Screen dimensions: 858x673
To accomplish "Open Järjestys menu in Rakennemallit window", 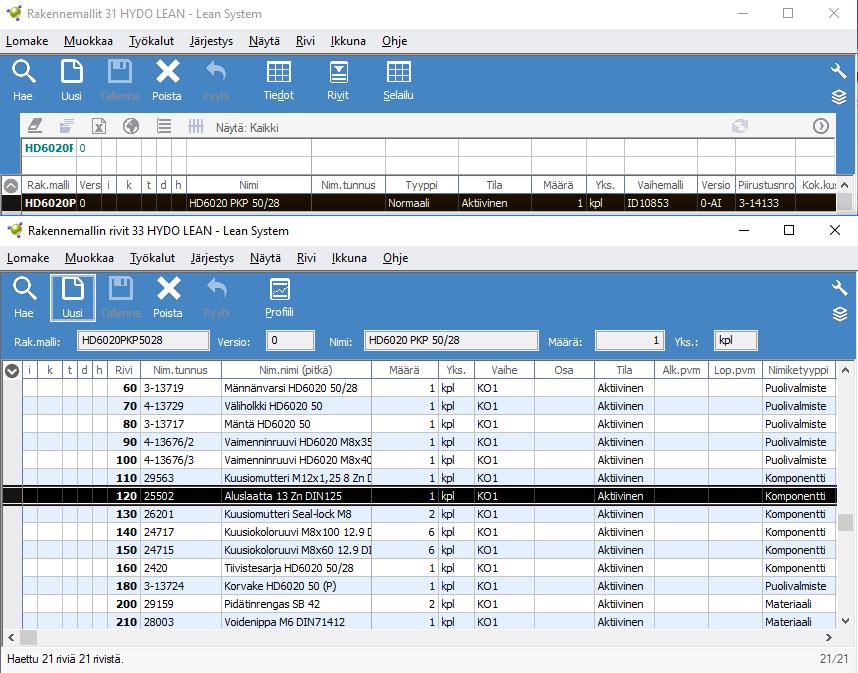I will pyautogui.click(x=211, y=41).
